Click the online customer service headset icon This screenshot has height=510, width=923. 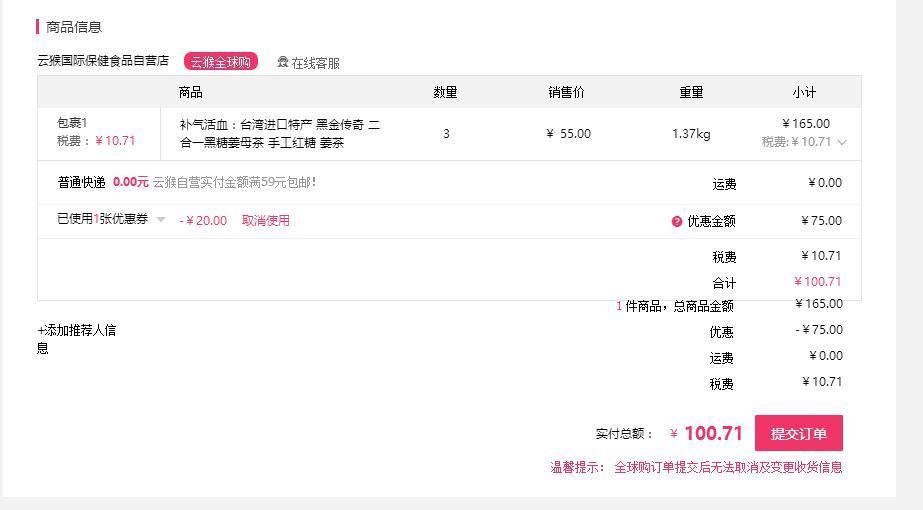point(283,62)
